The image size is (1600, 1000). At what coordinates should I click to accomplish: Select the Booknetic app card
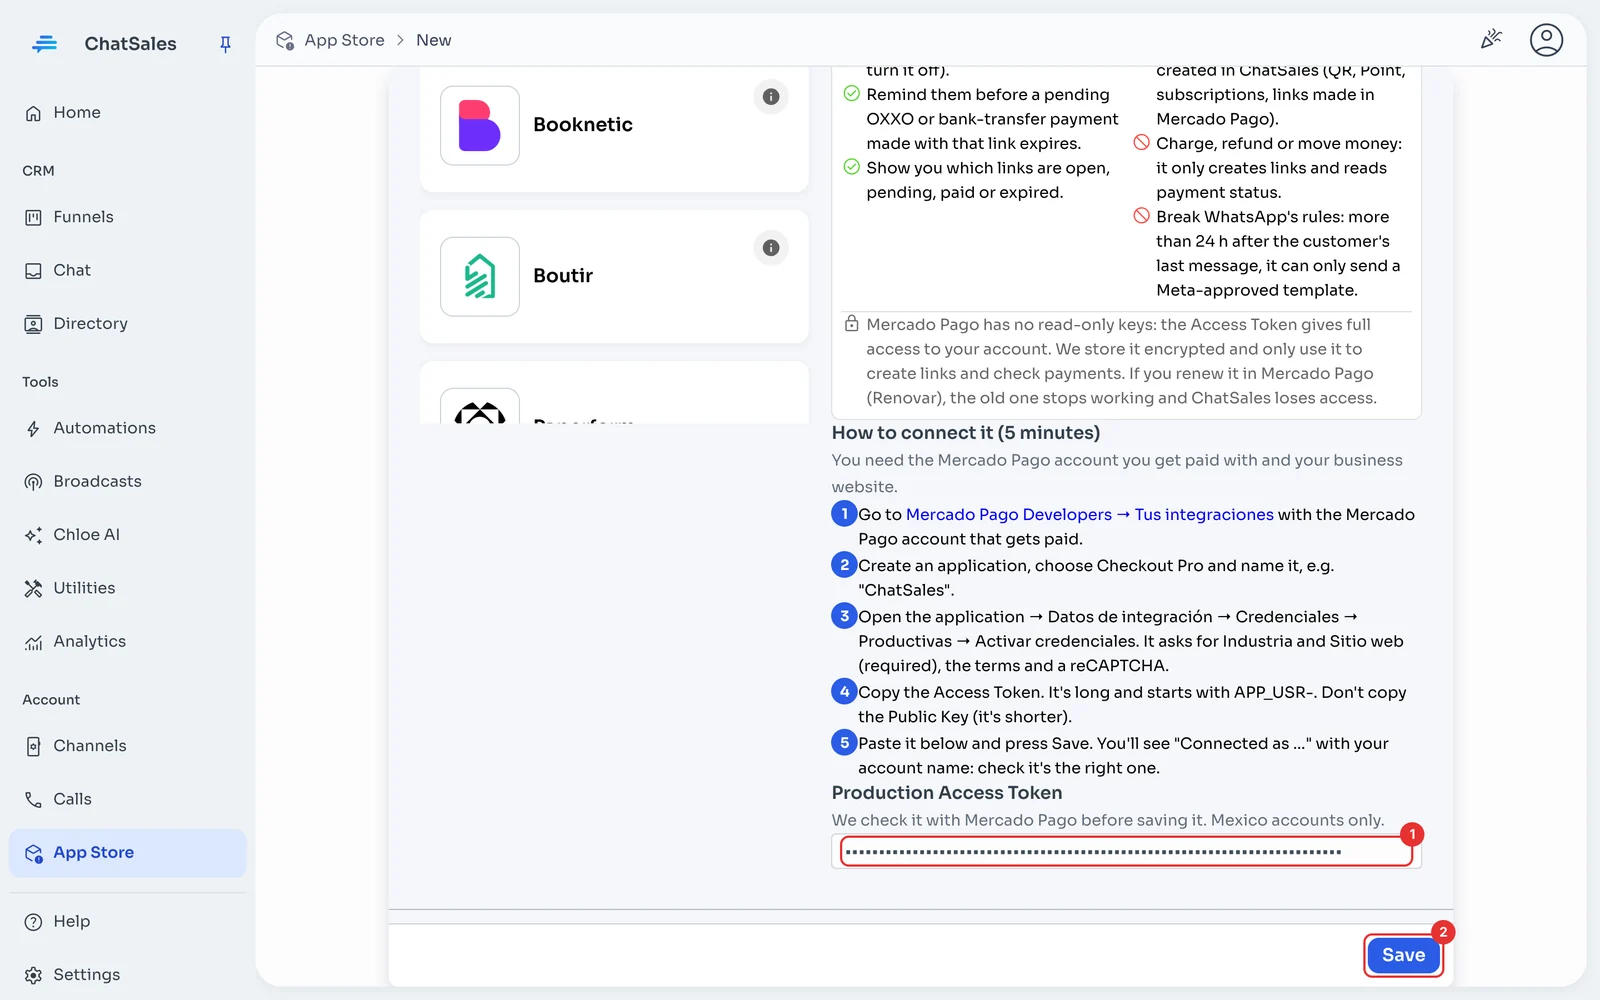(x=614, y=128)
